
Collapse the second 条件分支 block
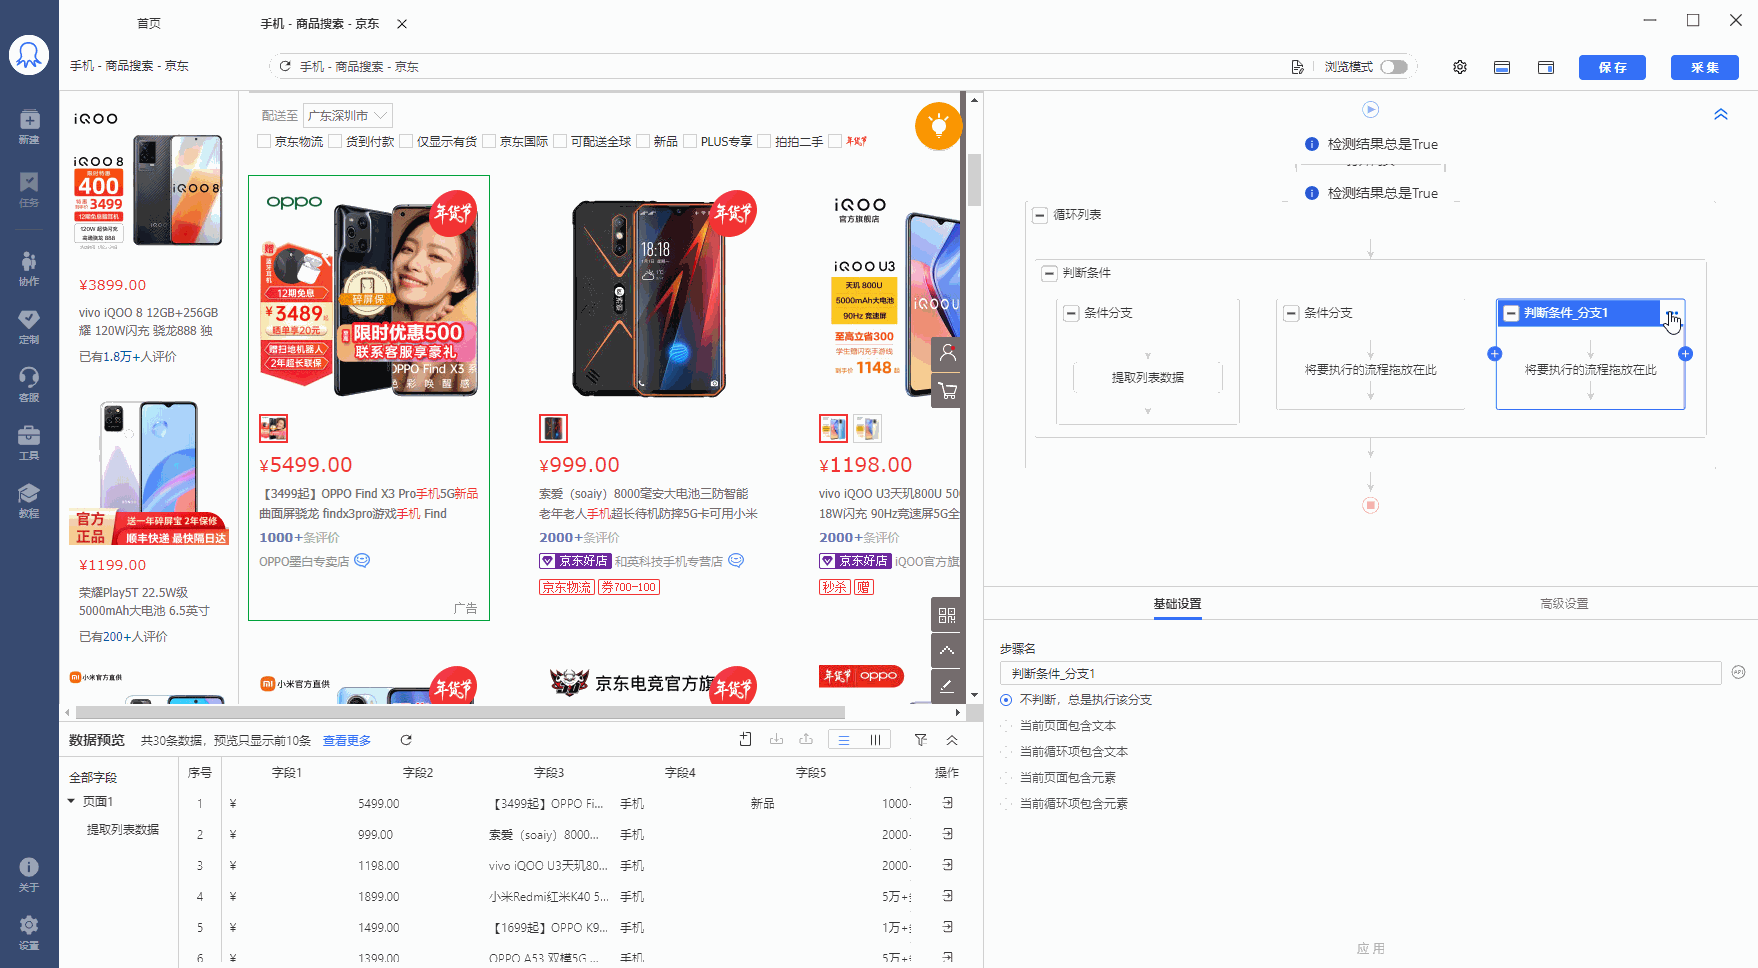(x=1291, y=313)
